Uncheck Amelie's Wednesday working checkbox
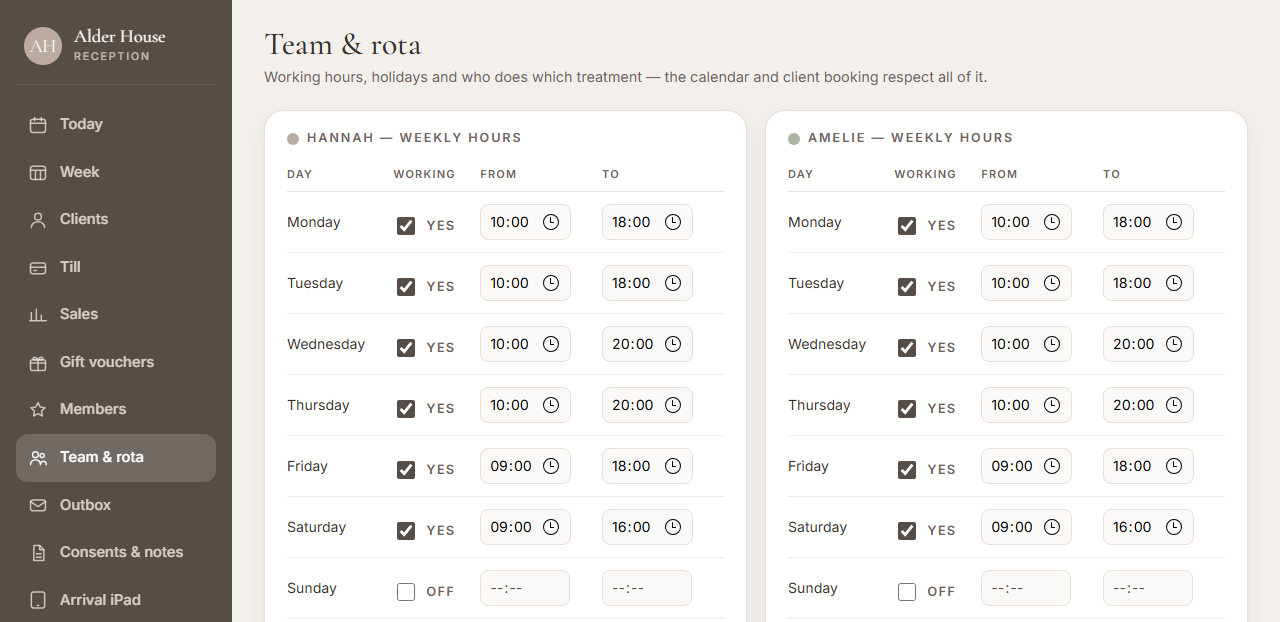Viewport: 1280px width, 622px height. [907, 348]
